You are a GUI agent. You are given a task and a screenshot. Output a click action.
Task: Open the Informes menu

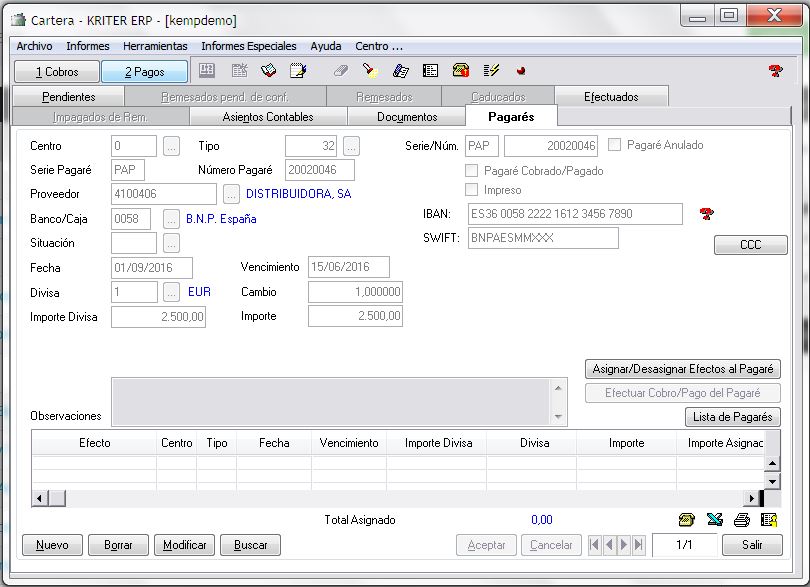click(x=88, y=46)
